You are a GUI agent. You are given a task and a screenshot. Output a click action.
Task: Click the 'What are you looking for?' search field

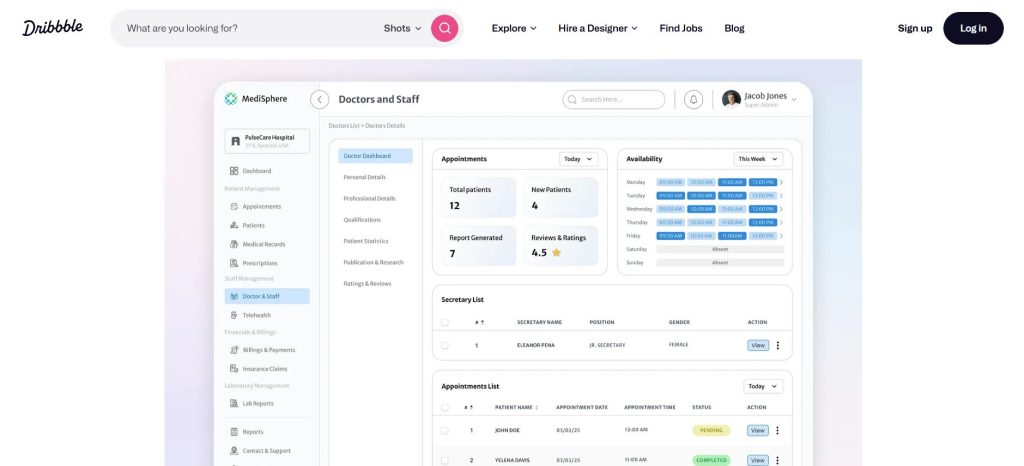tap(250, 28)
